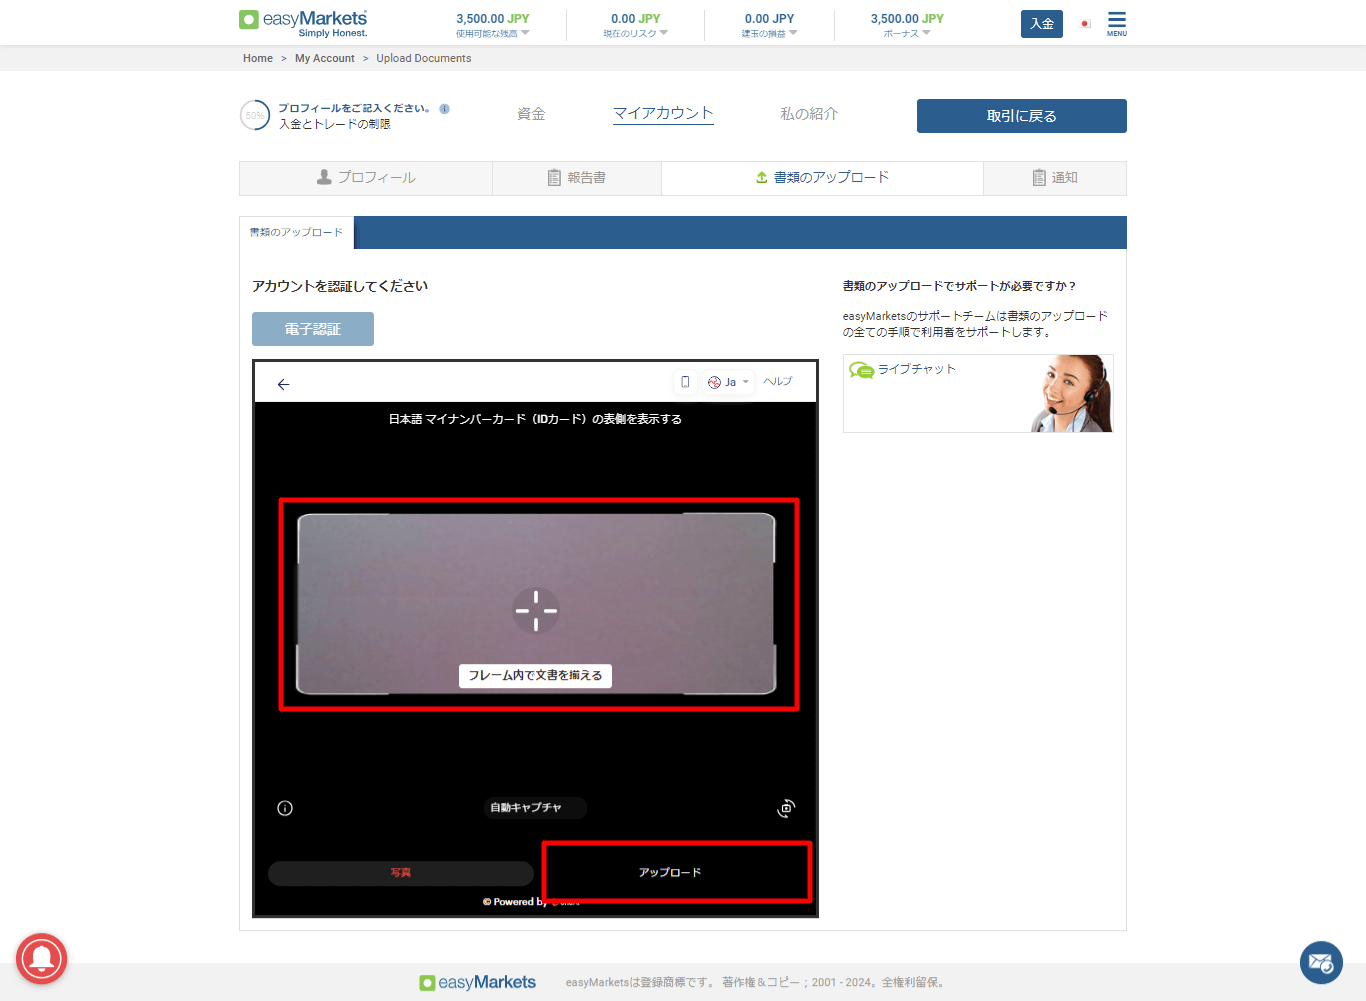This screenshot has width=1366, height=1001.
Task: Click the mobile phone icon in widget
Action: pyautogui.click(x=685, y=382)
